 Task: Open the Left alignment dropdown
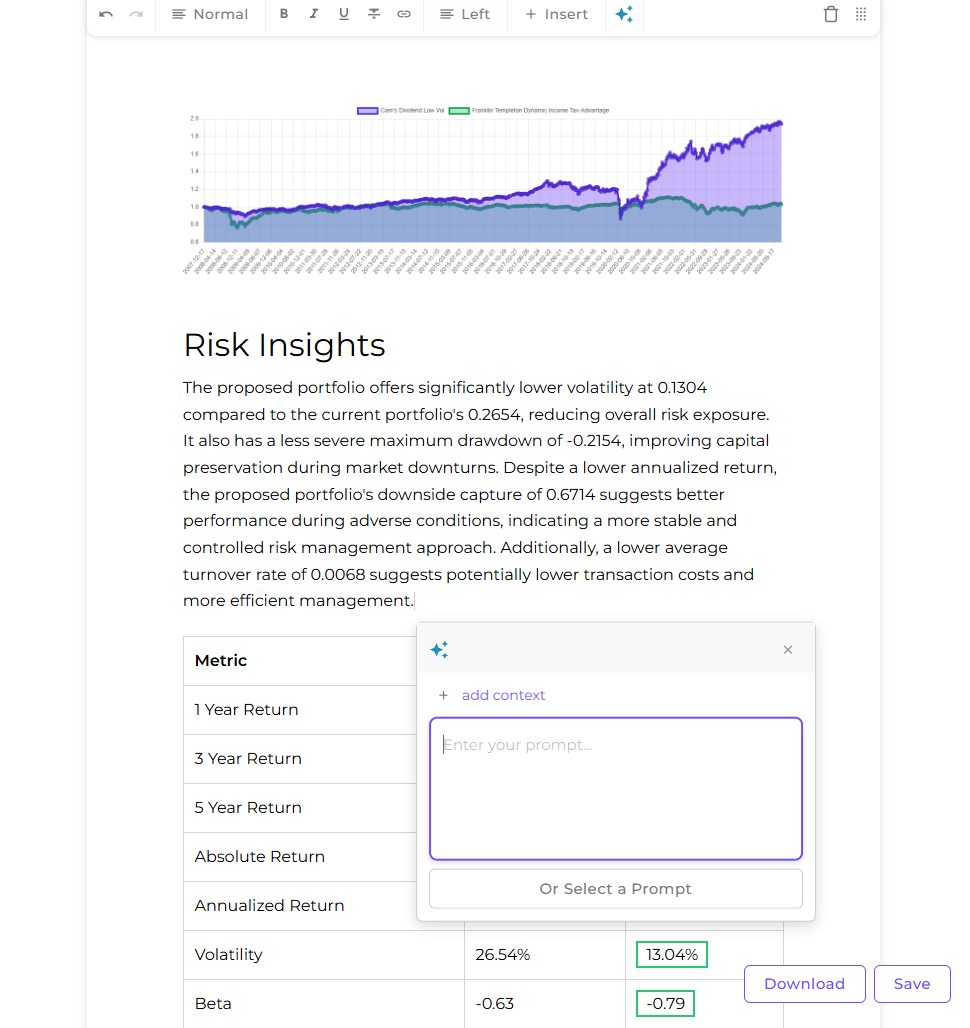point(465,14)
